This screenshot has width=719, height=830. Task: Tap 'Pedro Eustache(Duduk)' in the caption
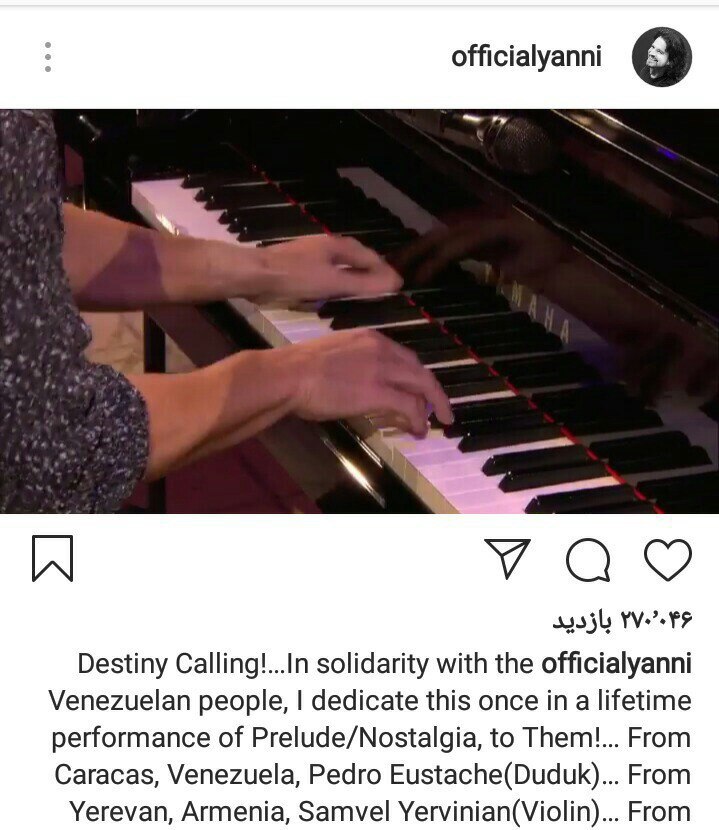454,775
